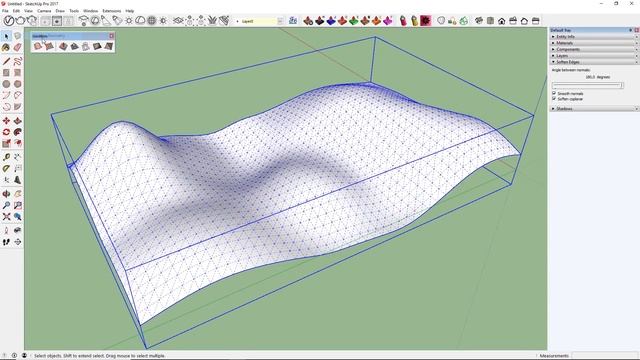Click the V-Ray Fur icon
Image resolution: width=640 pixels, height=360 pixels.
(x=212, y=20)
